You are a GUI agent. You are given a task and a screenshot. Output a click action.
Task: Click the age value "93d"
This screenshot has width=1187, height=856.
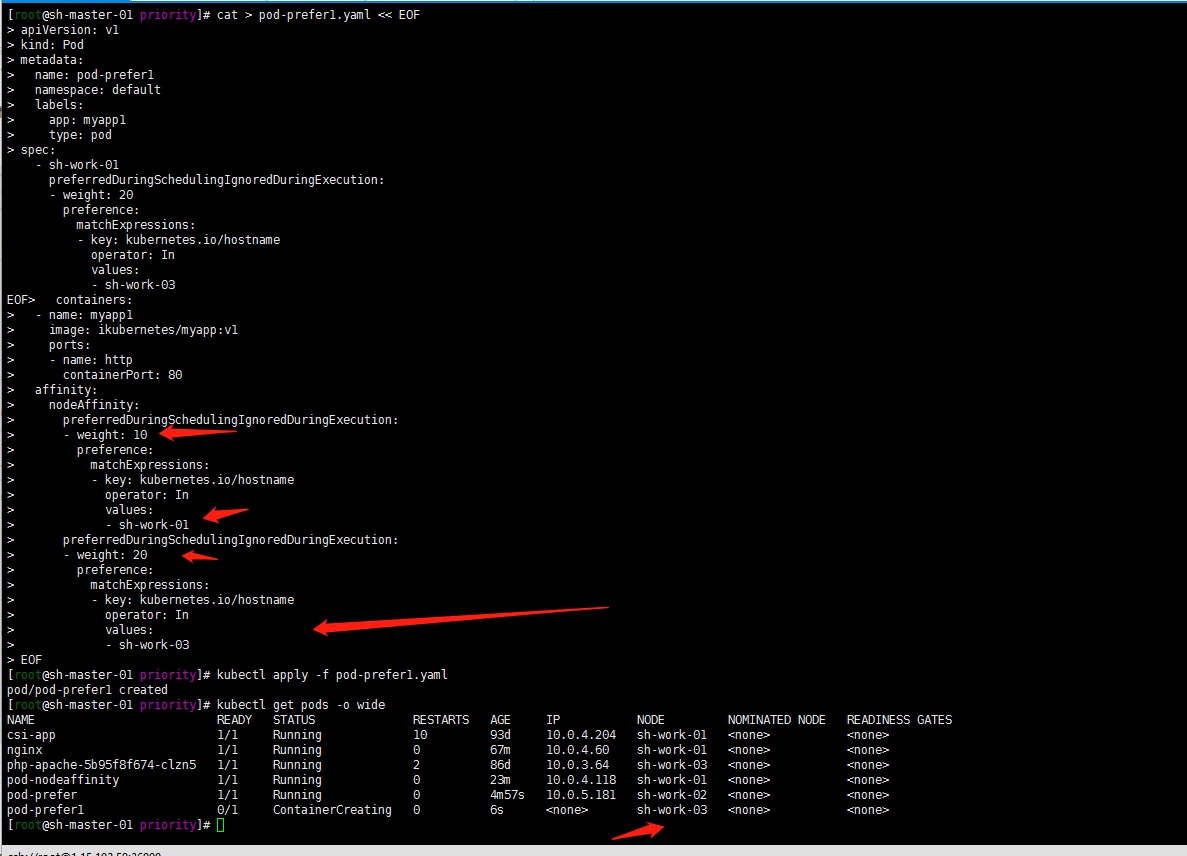pyautogui.click(x=500, y=736)
